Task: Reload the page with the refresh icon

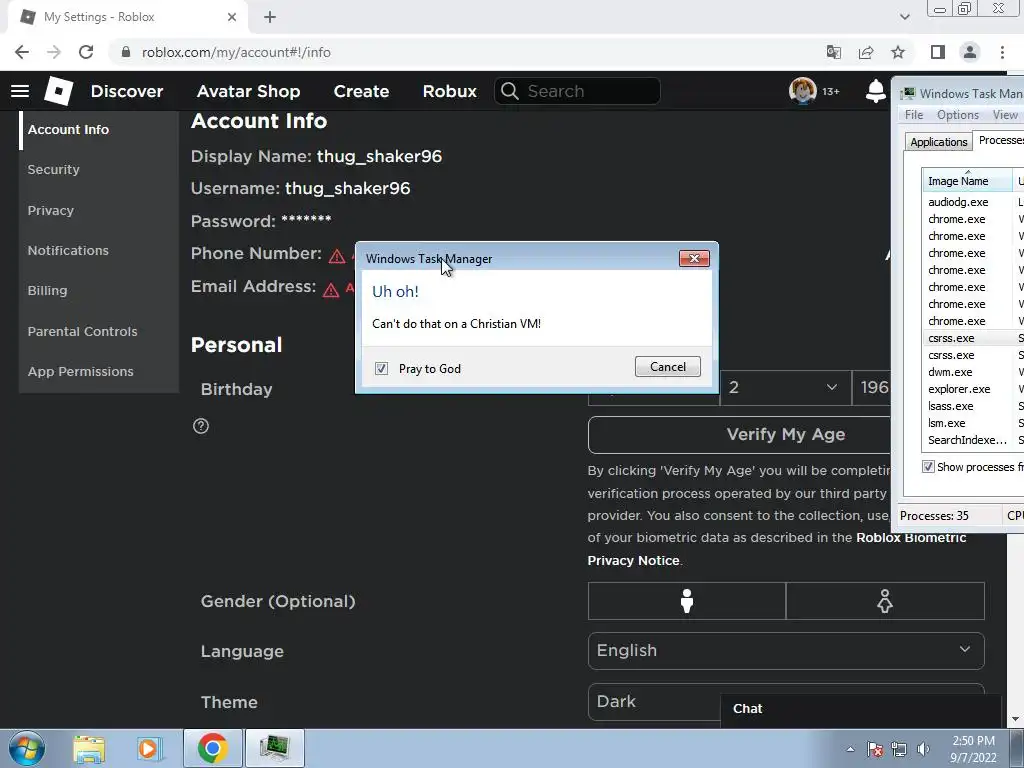Action: point(86,52)
